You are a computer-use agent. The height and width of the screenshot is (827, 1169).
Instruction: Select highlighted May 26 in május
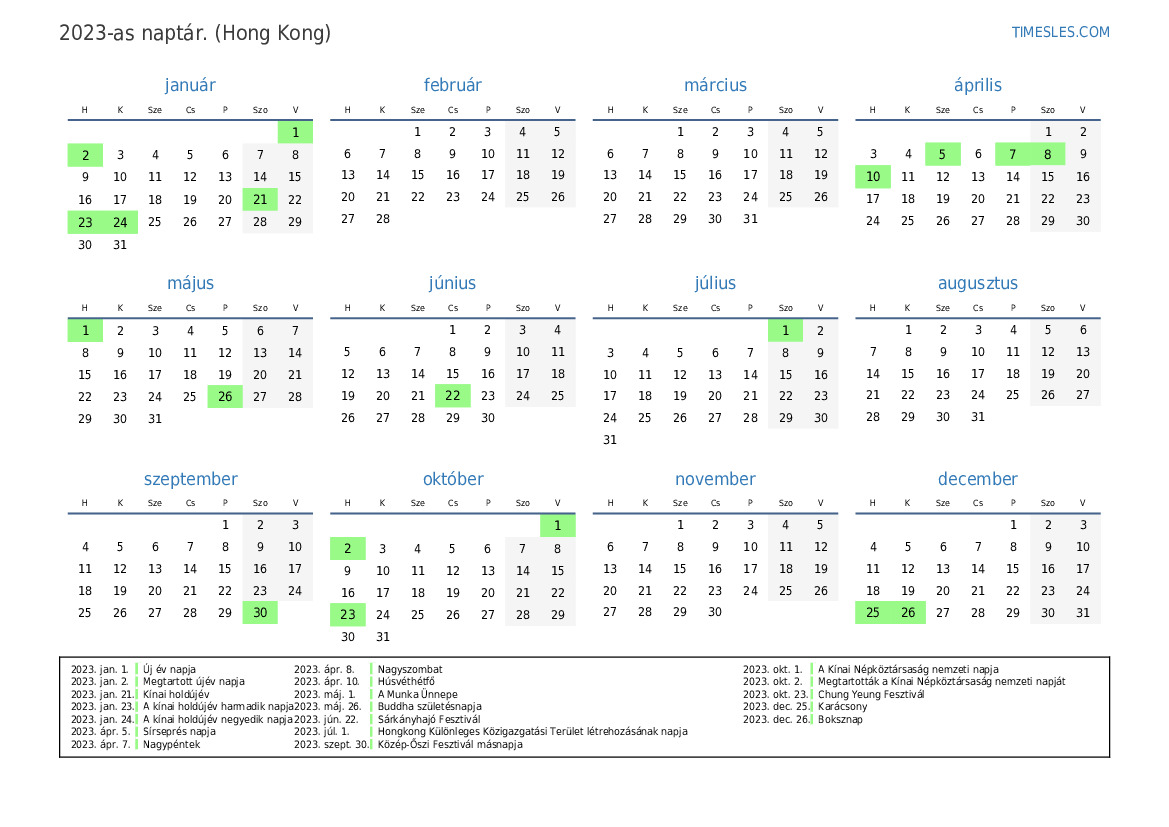(225, 397)
